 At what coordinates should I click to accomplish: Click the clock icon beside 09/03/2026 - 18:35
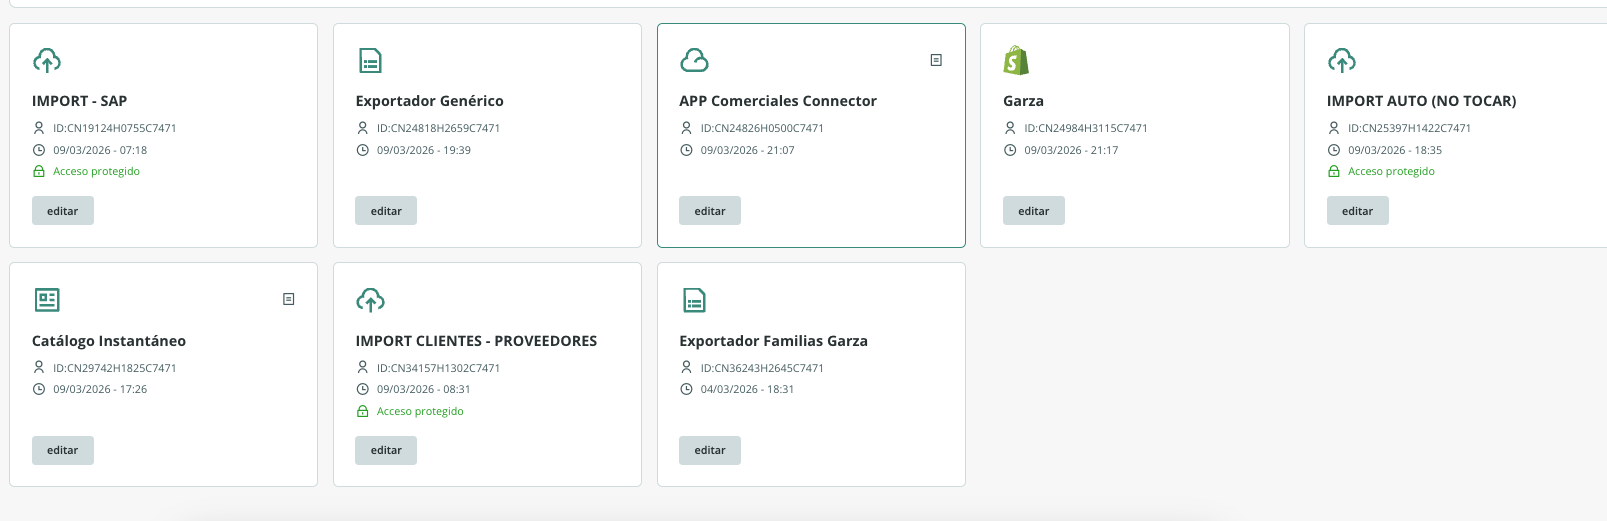click(1334, 150)
